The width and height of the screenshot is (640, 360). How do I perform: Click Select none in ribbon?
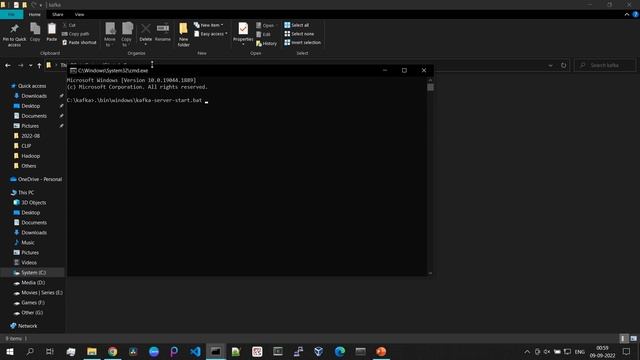point(299,34)
